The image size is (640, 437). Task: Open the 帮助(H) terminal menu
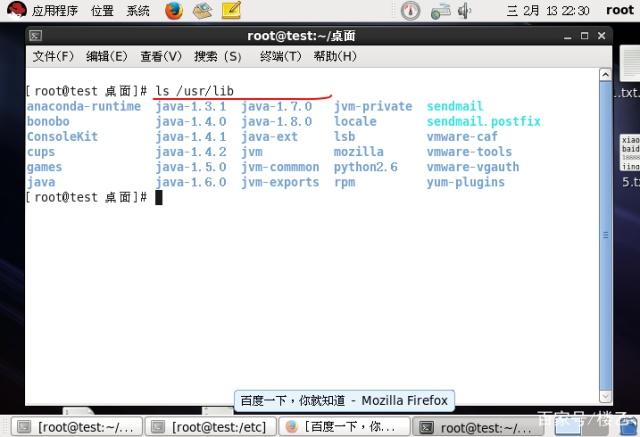335,56
